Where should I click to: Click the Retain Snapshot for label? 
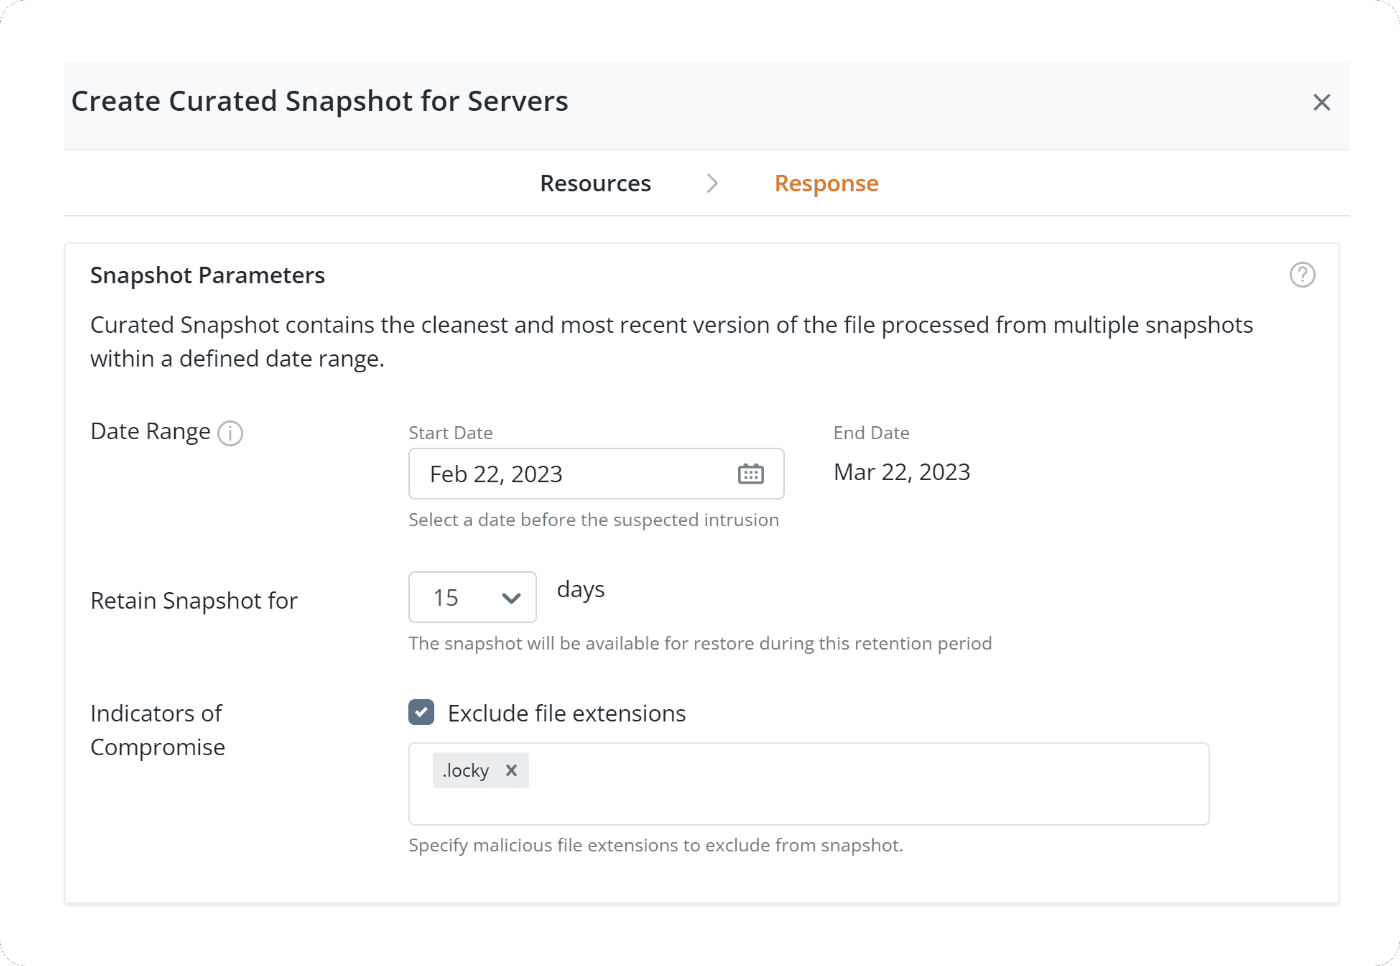coord(194,600)
